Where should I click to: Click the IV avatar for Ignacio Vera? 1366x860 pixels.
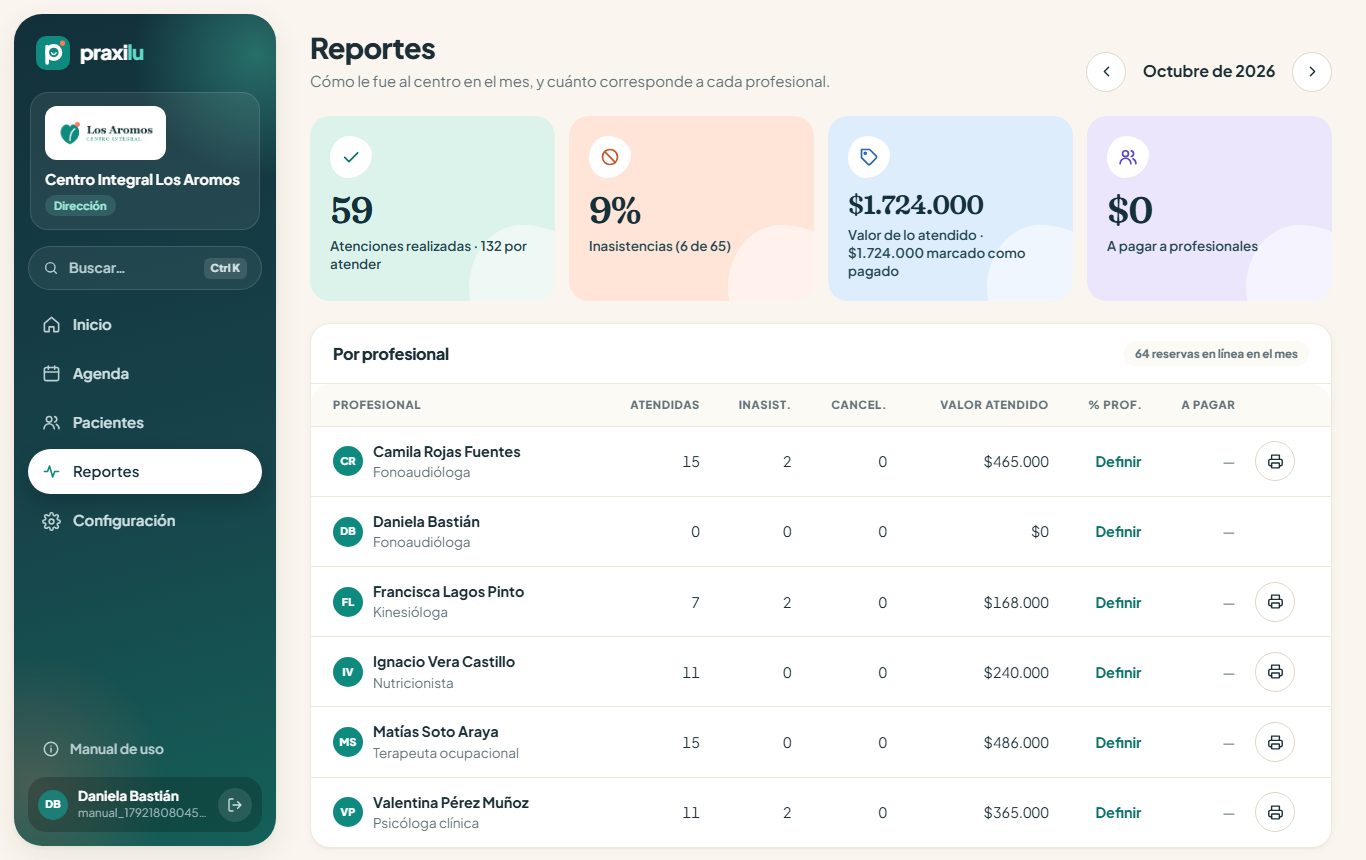pos(348,672)
